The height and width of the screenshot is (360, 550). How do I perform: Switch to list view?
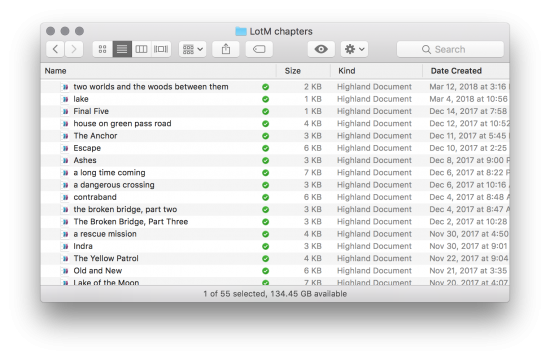[122, 49]
